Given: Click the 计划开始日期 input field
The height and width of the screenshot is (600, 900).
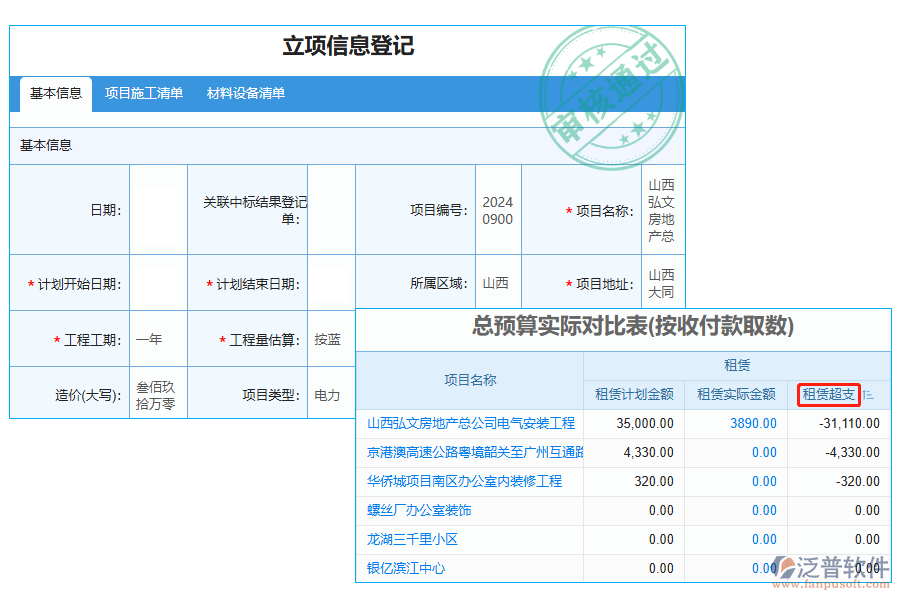Looking at the screenshot, I should 156,283.
